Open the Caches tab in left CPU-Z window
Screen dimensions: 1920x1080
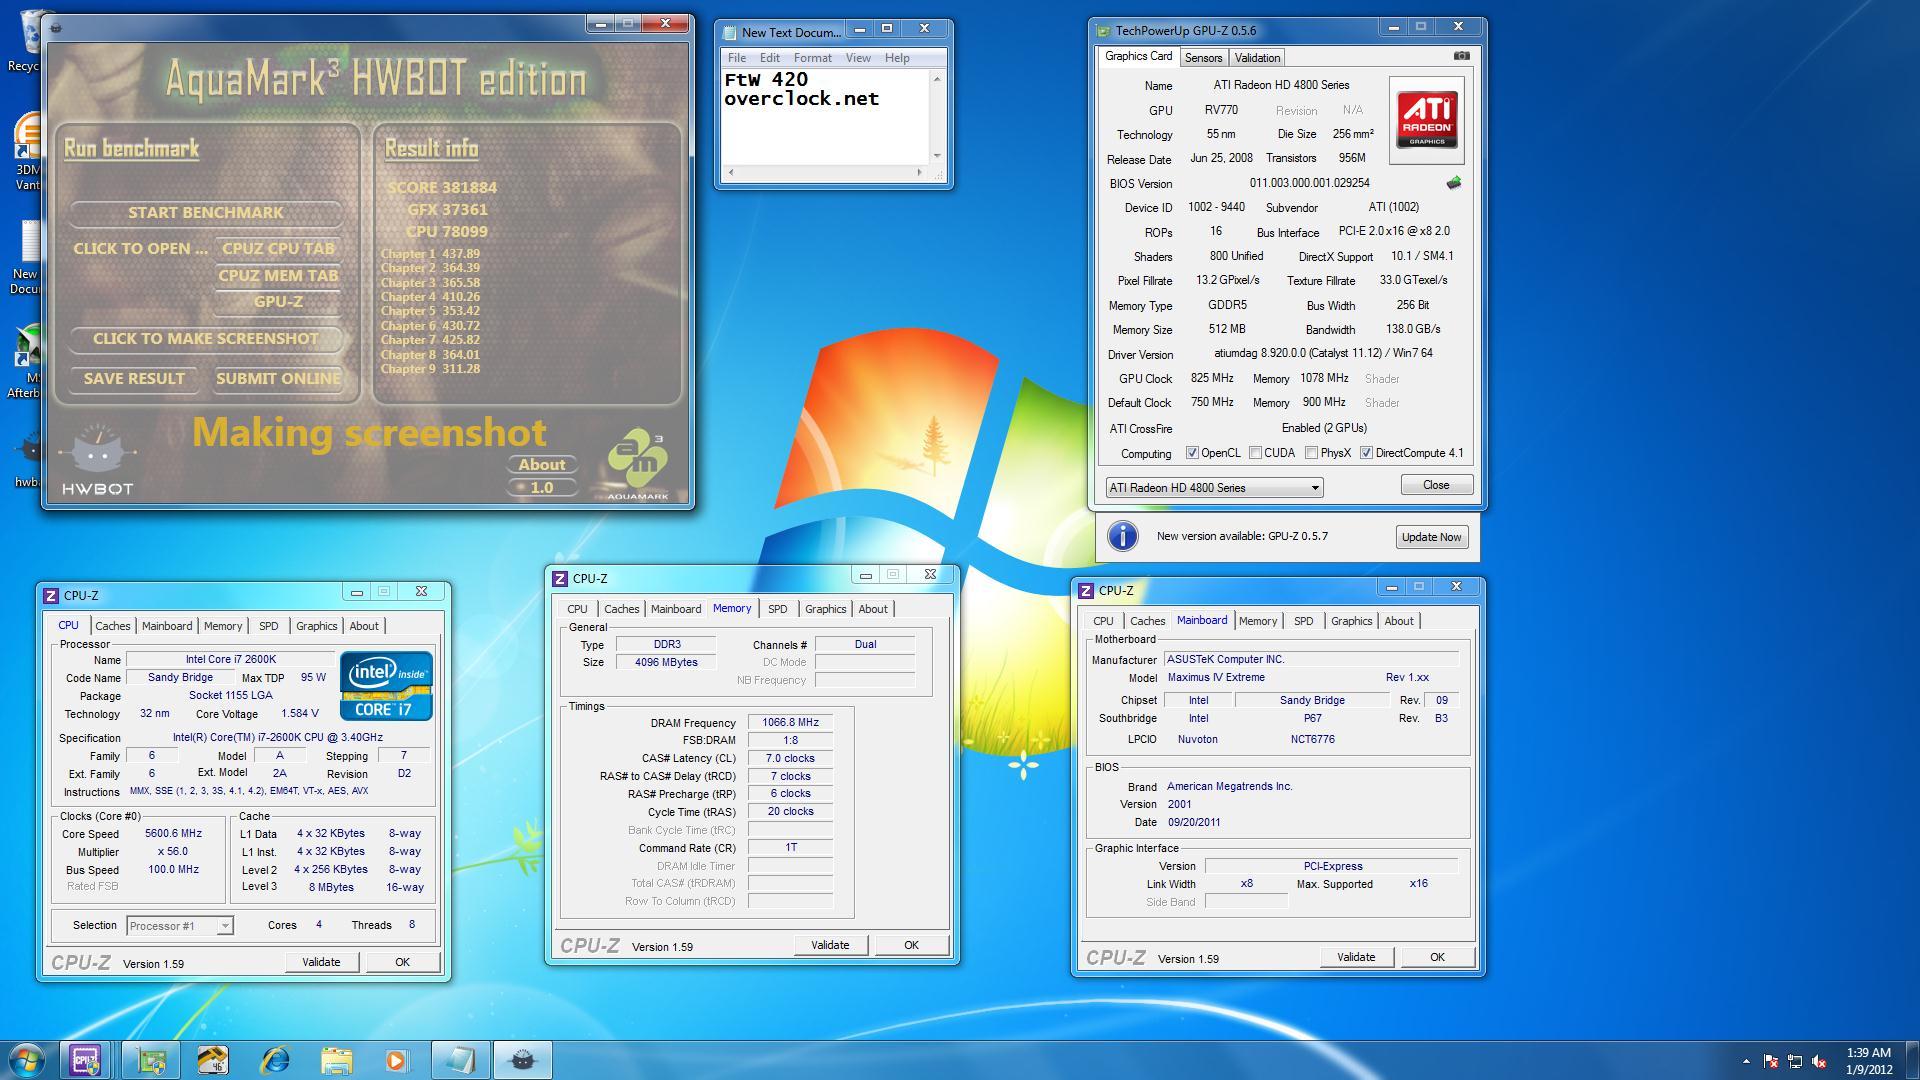tap(112, 626)
